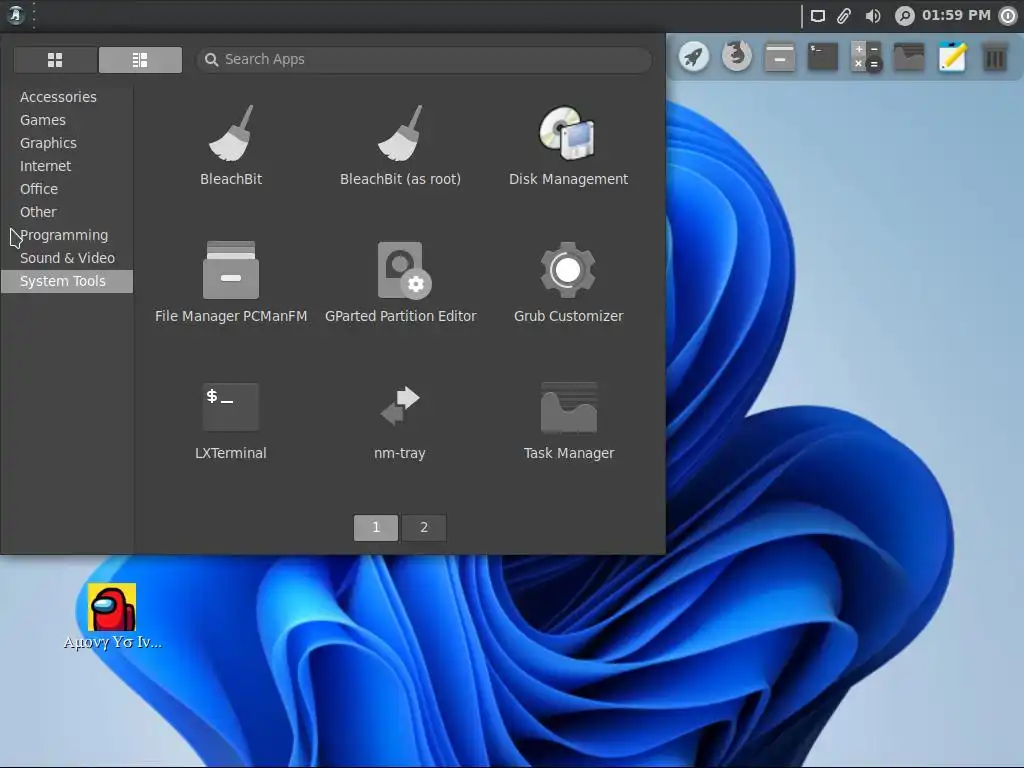Image resolution: width=1024 pixels, height=768 pixels.
Task: Select the Games category
Action: pyautogui.click(x=67, y=120)
